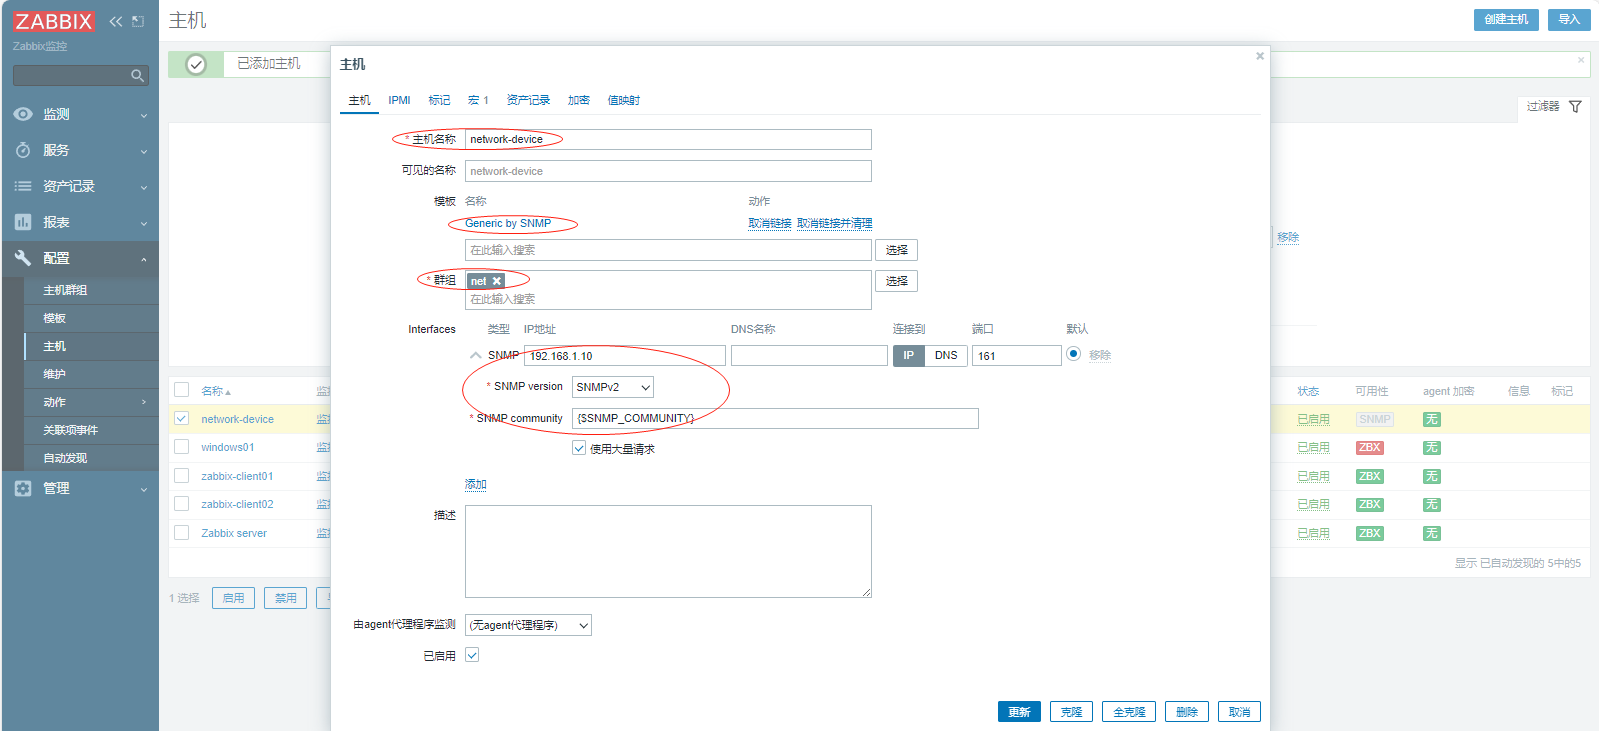Remove the 'net' group tag
Viewport: 1599px width, 731px height.
pyautogui.click(x=496, y=282)
